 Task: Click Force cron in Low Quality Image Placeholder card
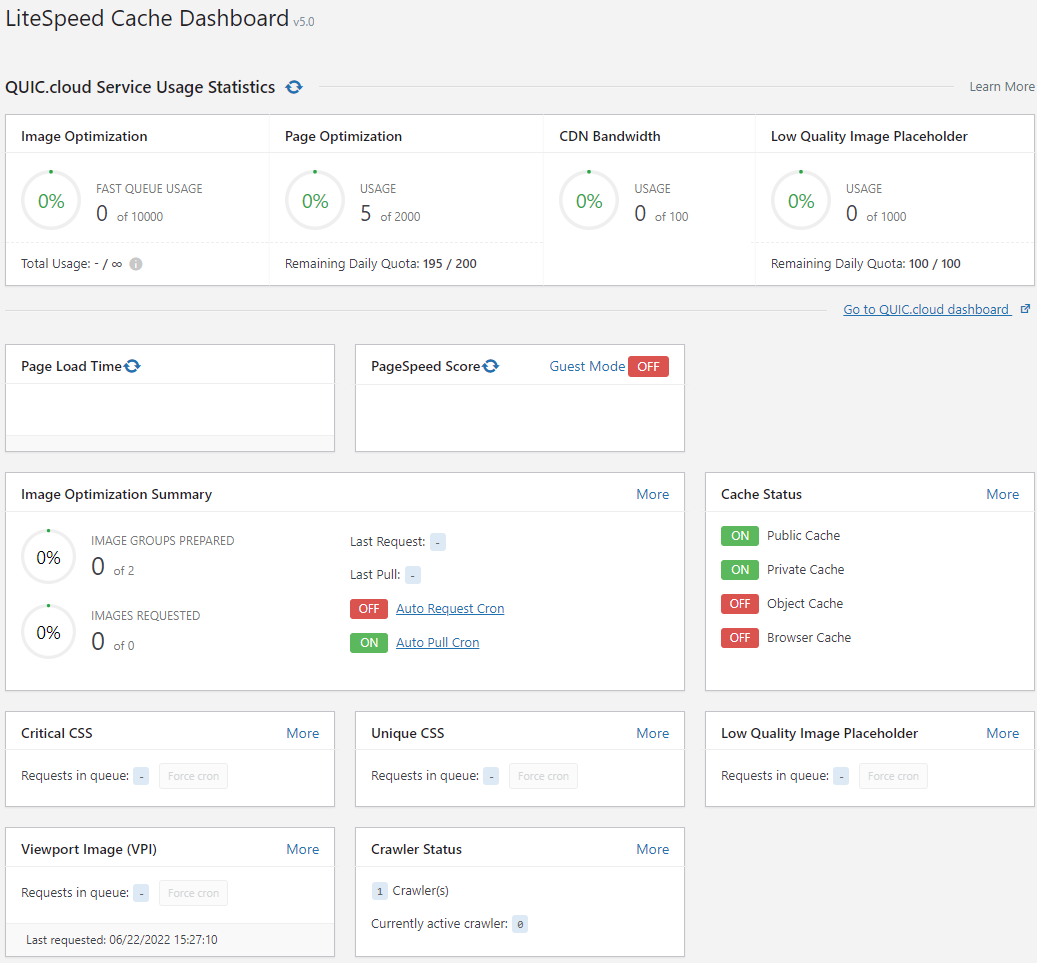click(893, 776)
